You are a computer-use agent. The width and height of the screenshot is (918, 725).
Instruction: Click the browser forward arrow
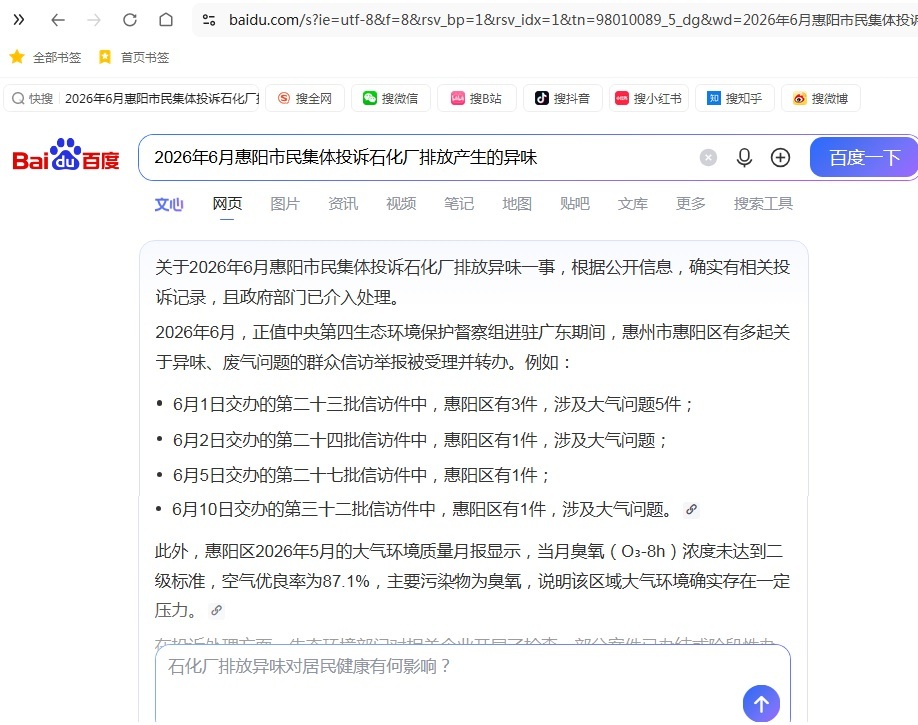94,20
